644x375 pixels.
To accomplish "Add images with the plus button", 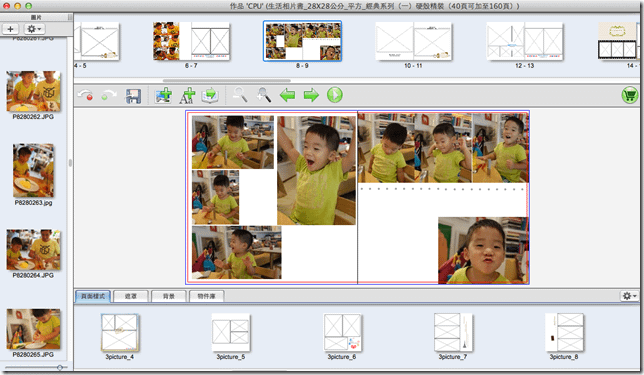I will pos(10,29).
